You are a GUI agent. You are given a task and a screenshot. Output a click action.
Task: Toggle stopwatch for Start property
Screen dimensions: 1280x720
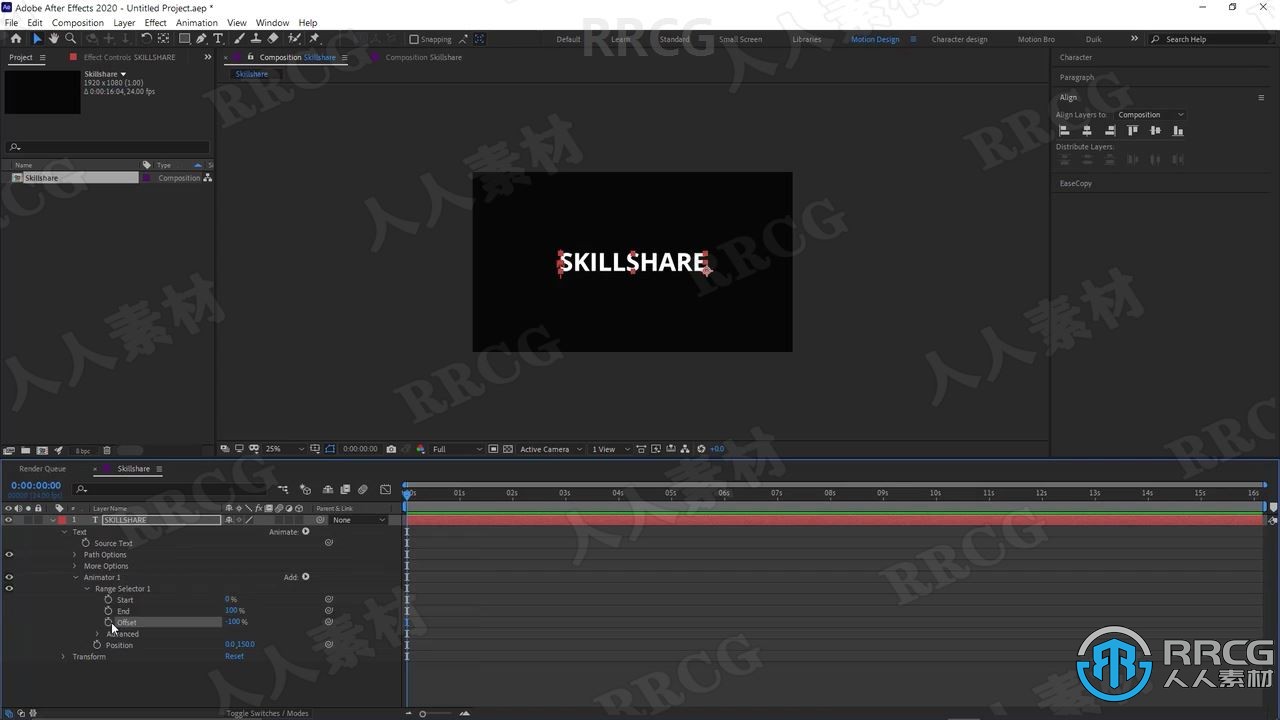(109, 600)
